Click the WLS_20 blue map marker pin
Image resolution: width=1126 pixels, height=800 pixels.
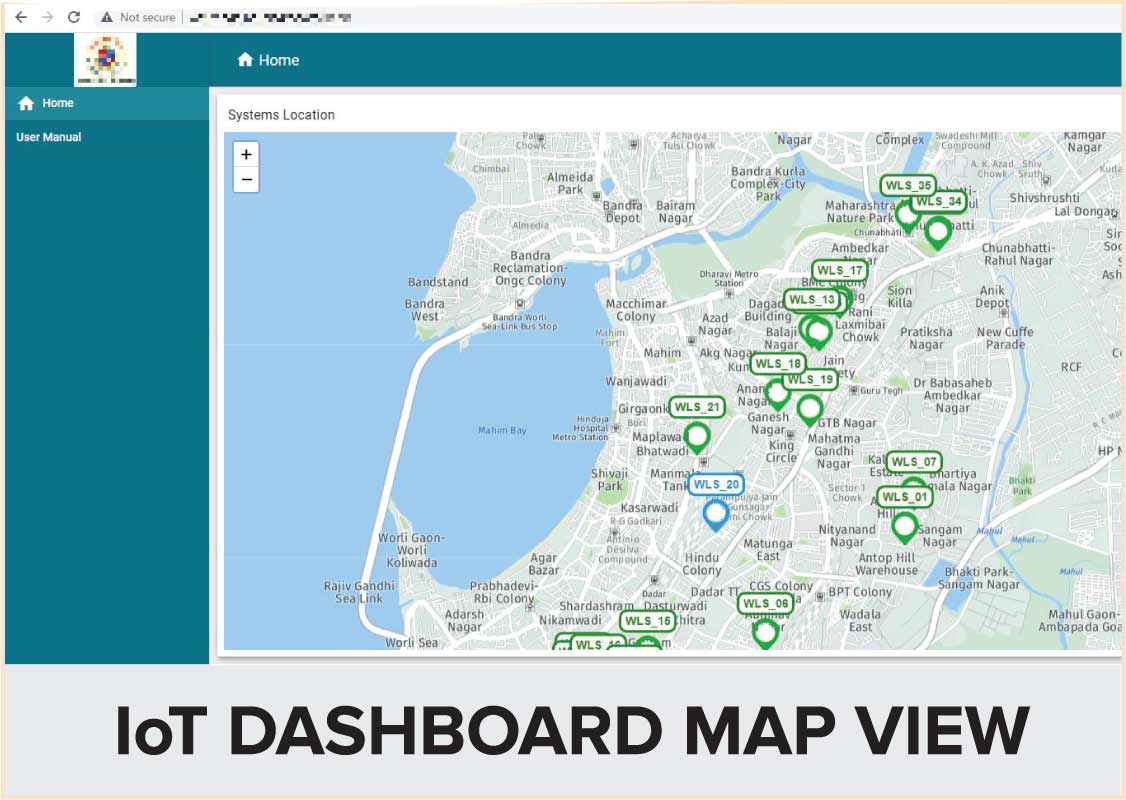(715, 515)
